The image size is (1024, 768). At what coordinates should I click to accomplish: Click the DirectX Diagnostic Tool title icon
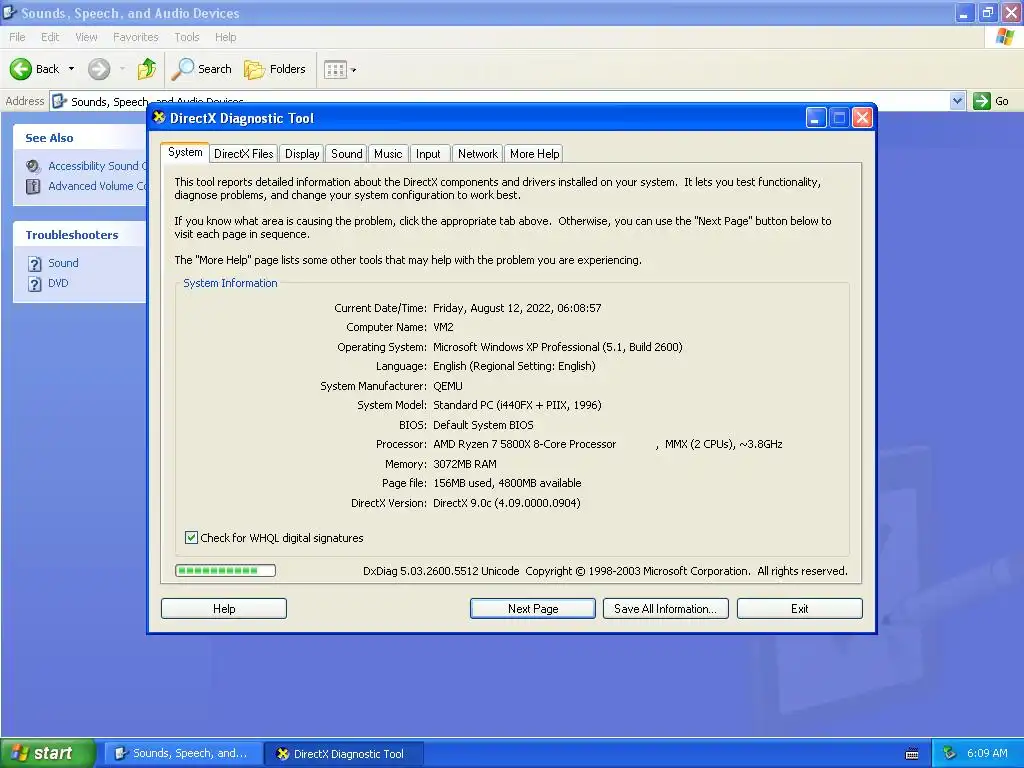click(x=159, y=118)
